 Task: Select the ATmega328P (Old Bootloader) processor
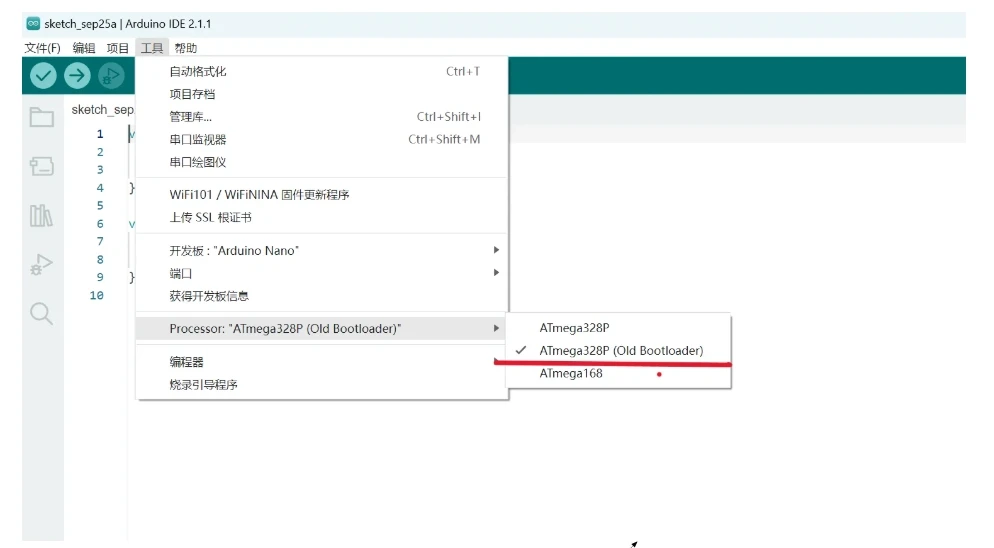[620, 351]
